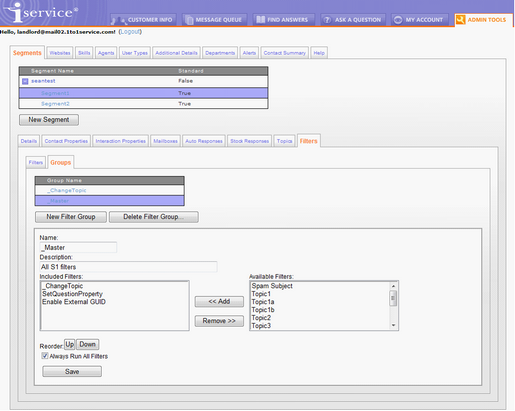Screen dimensions: 515x411
Task: Switch to the inner Filters sub-tab
Action: pyautogui.click(x=36, y=162)
